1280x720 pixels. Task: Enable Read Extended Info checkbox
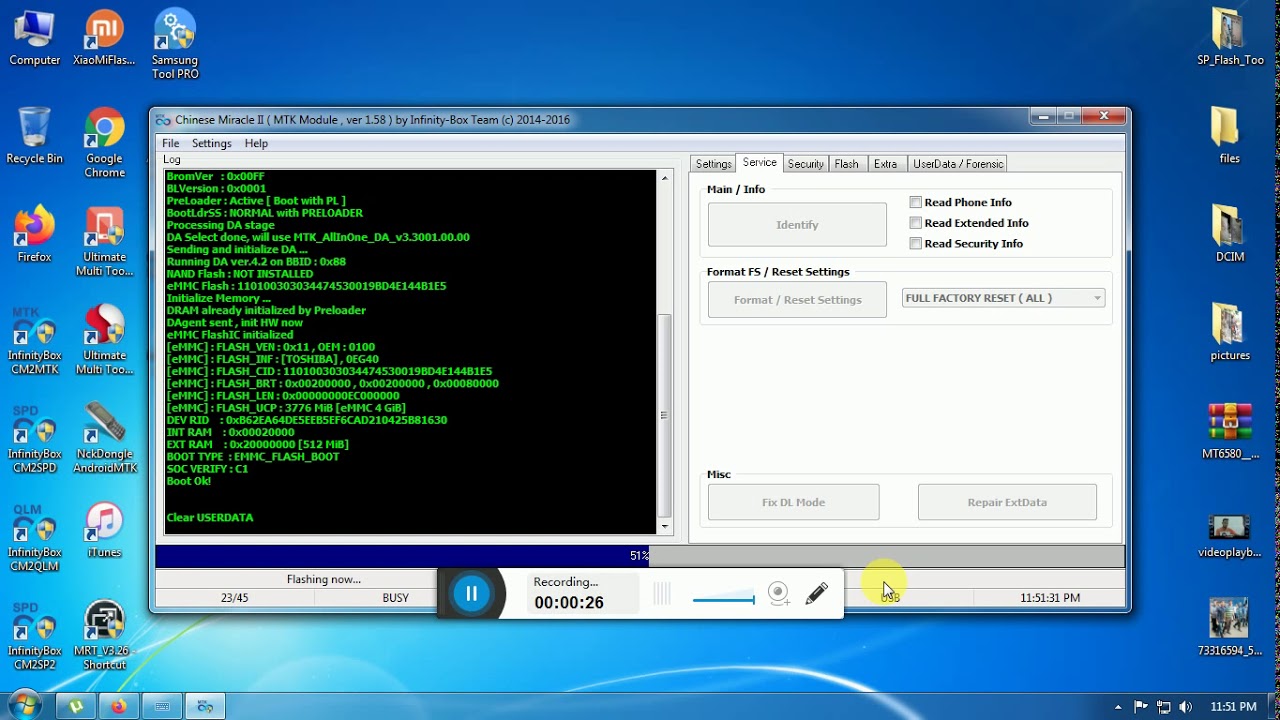point(915,223)
